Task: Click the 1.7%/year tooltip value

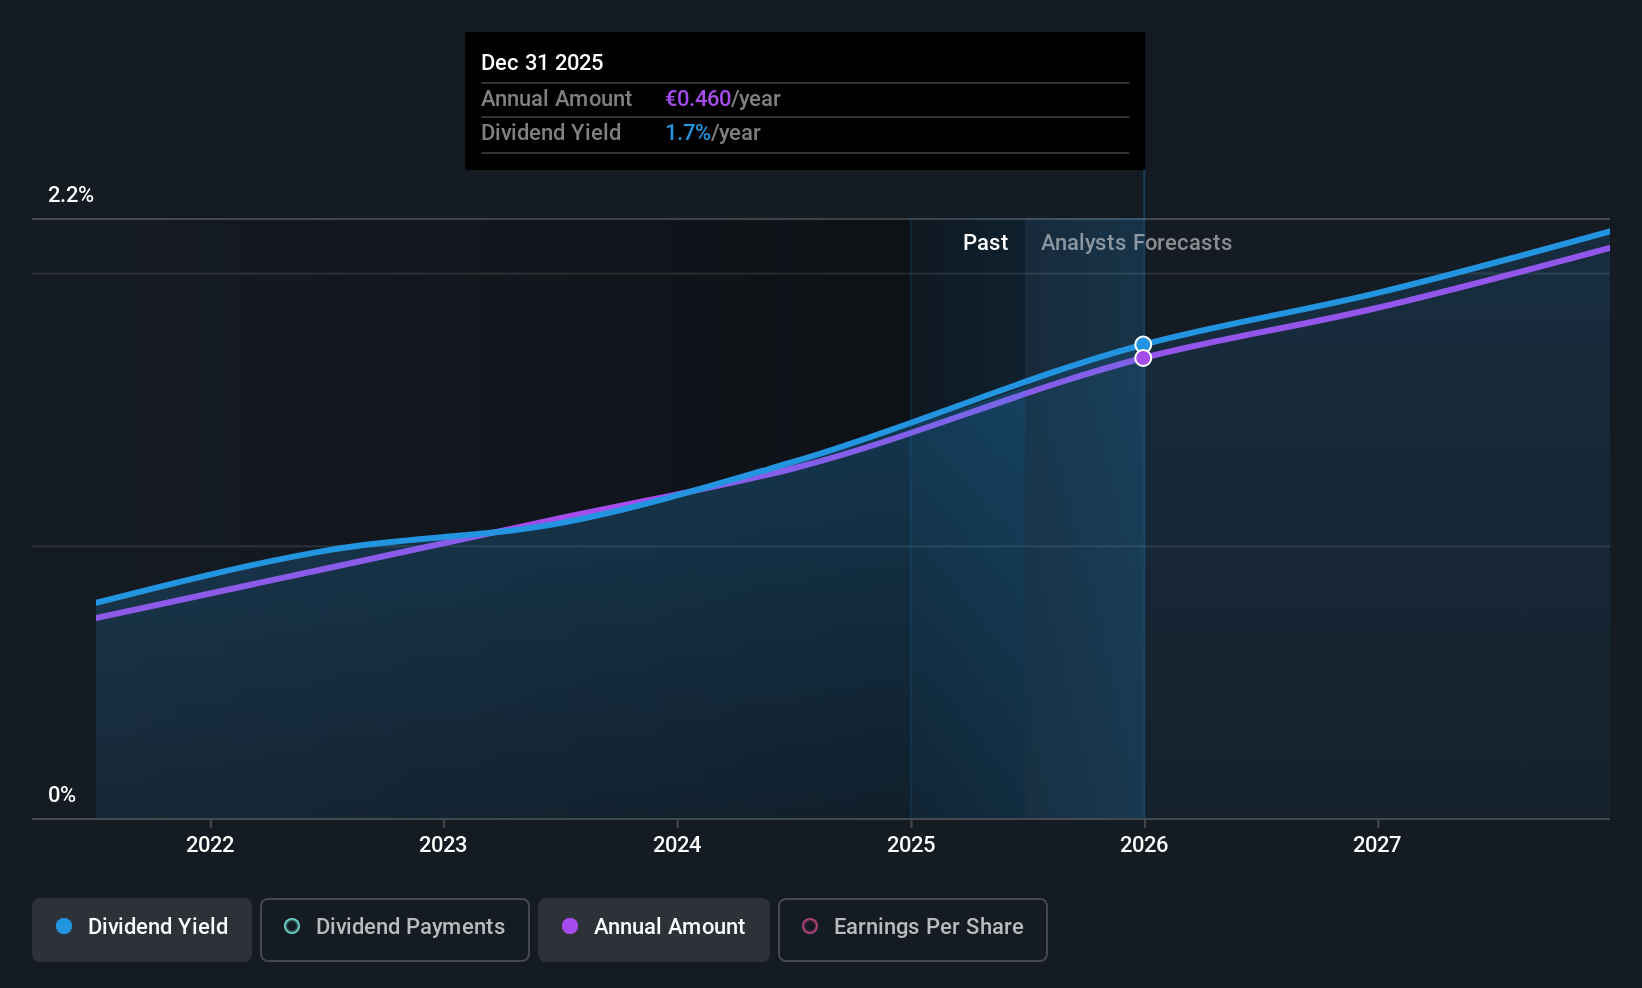Action: (x=713, y=133)
